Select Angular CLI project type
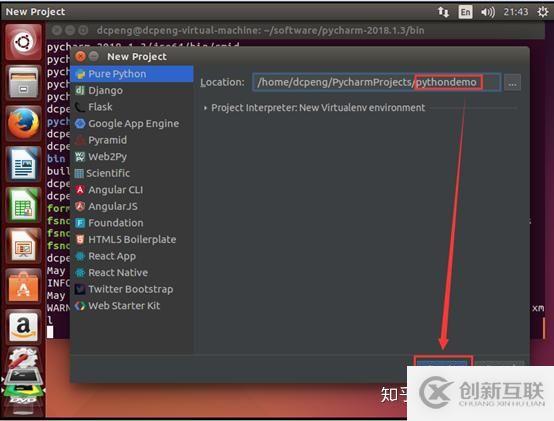Viewport: 554px width, 421px height. pyautogui.click(x=132, y=190)
